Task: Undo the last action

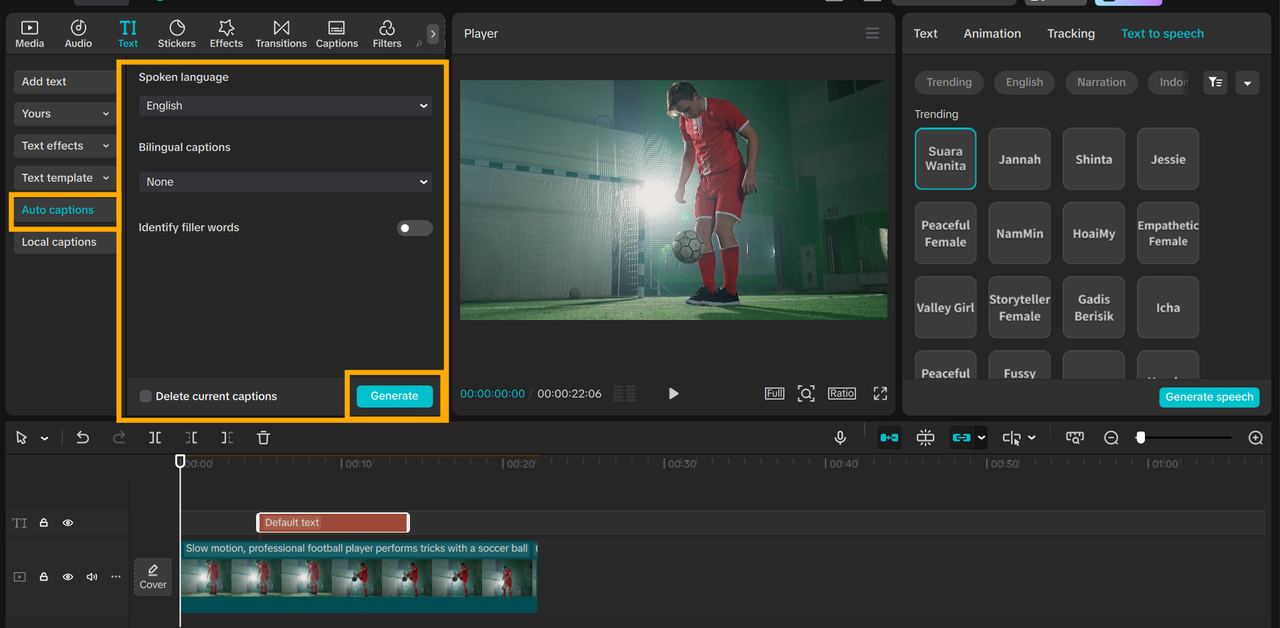Action: (83, 438)
